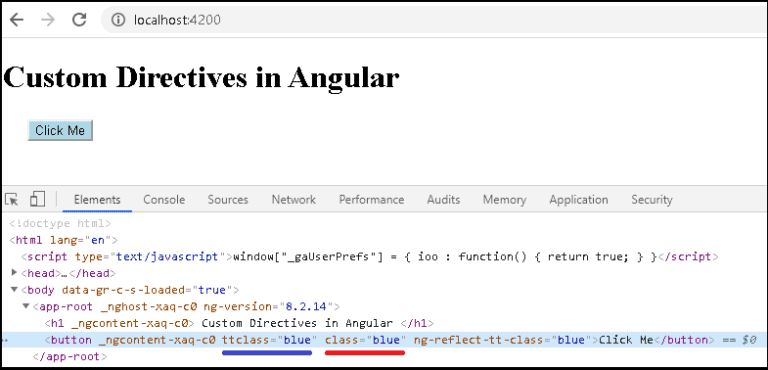The width and height of the screenshot is (768, 370).
Task: Go to the Performance tab
Action: [371, 200]
